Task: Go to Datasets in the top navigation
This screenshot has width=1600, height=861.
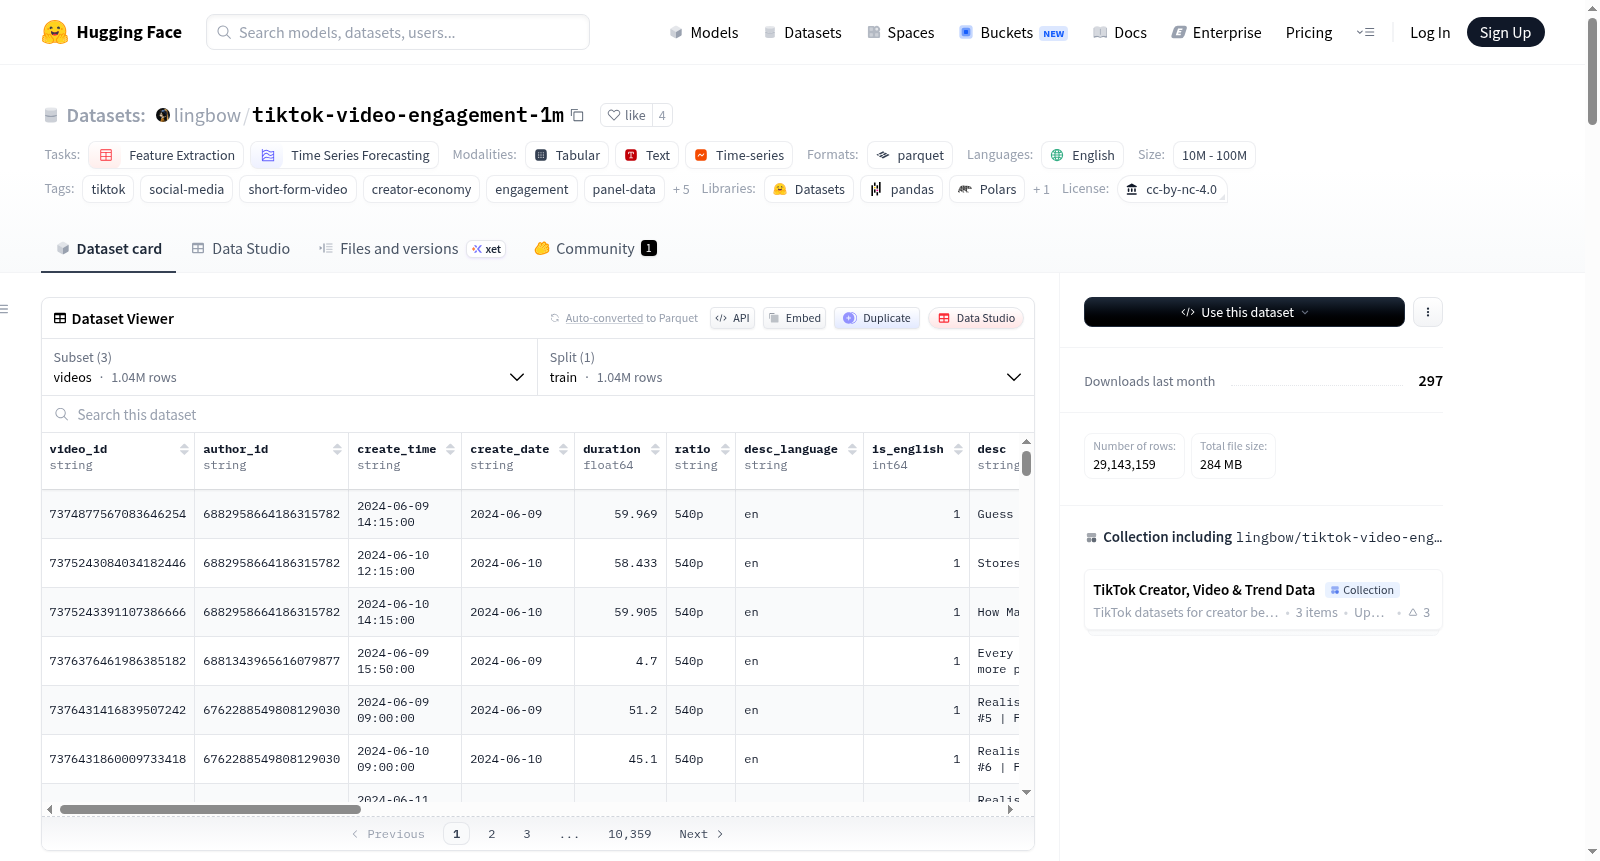Action: tap(803, 32)
